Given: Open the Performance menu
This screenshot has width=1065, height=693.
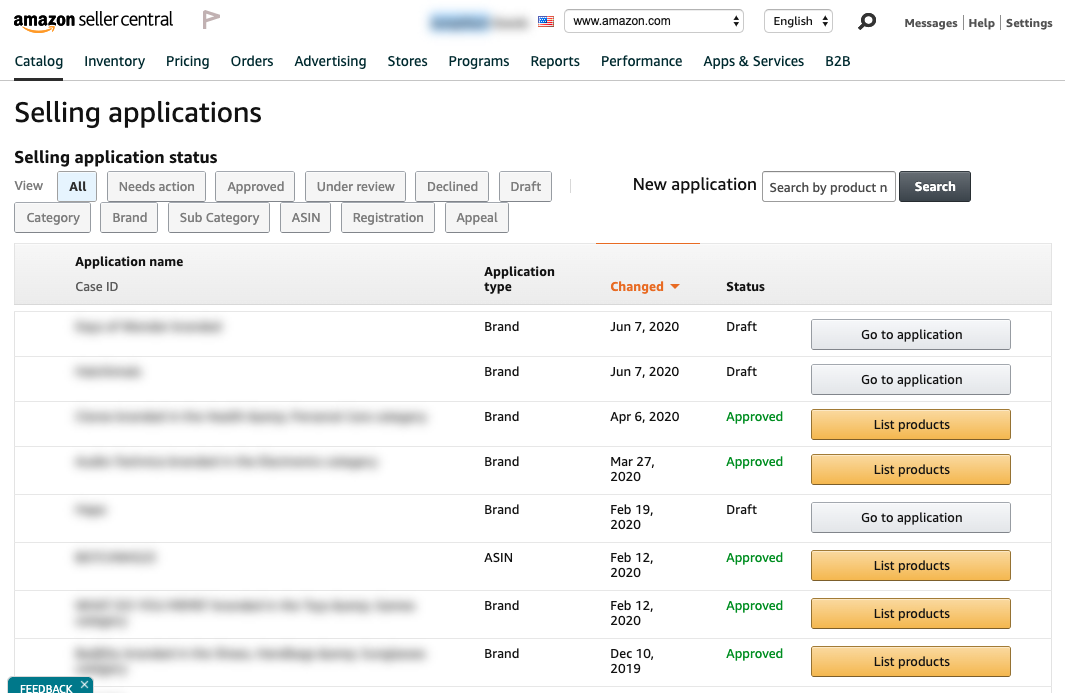Looking at the screenshot, I should pyautogui.click(x=641, y=61).
